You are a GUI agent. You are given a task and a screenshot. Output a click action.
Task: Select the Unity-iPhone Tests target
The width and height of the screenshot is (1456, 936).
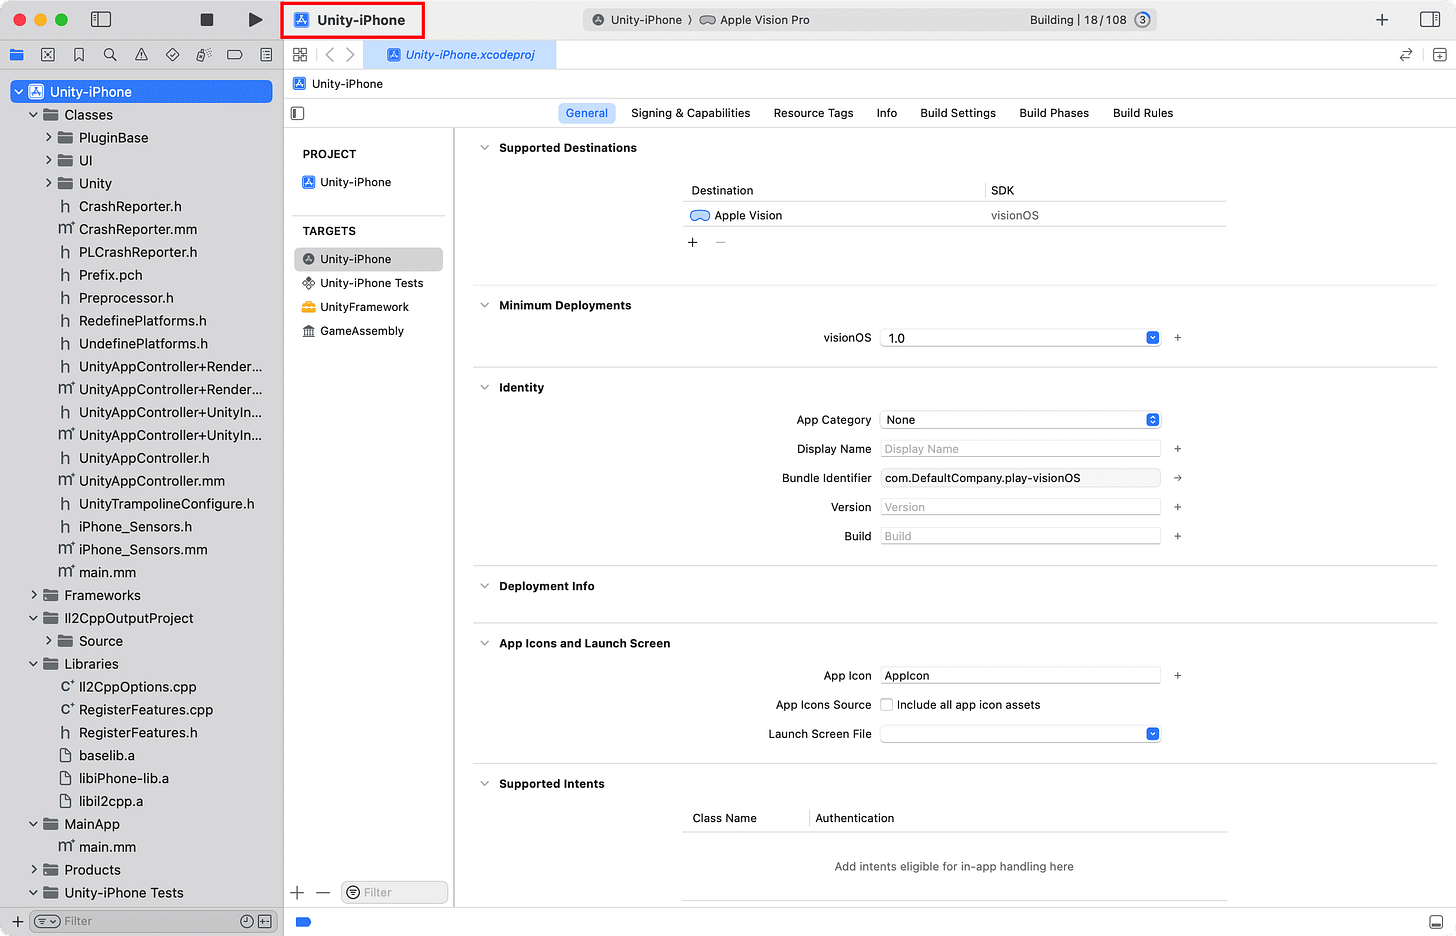(x=369, y=283)
